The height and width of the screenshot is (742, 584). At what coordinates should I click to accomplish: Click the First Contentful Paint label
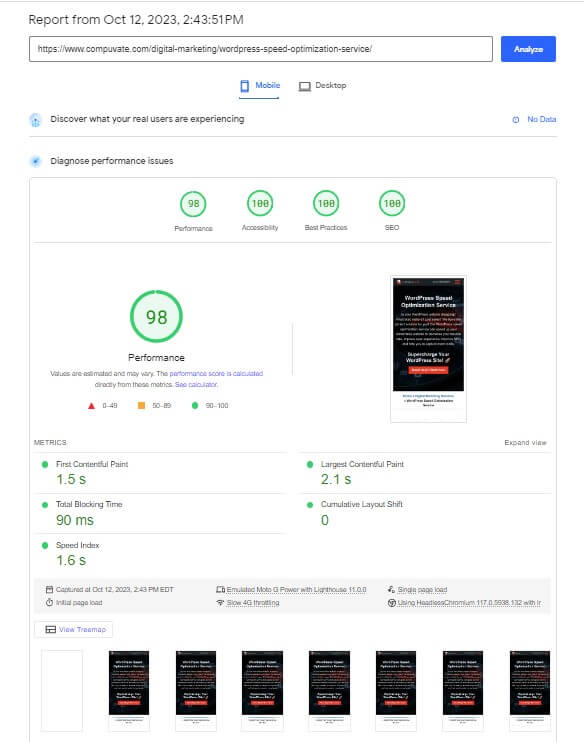tap(92, 464)
